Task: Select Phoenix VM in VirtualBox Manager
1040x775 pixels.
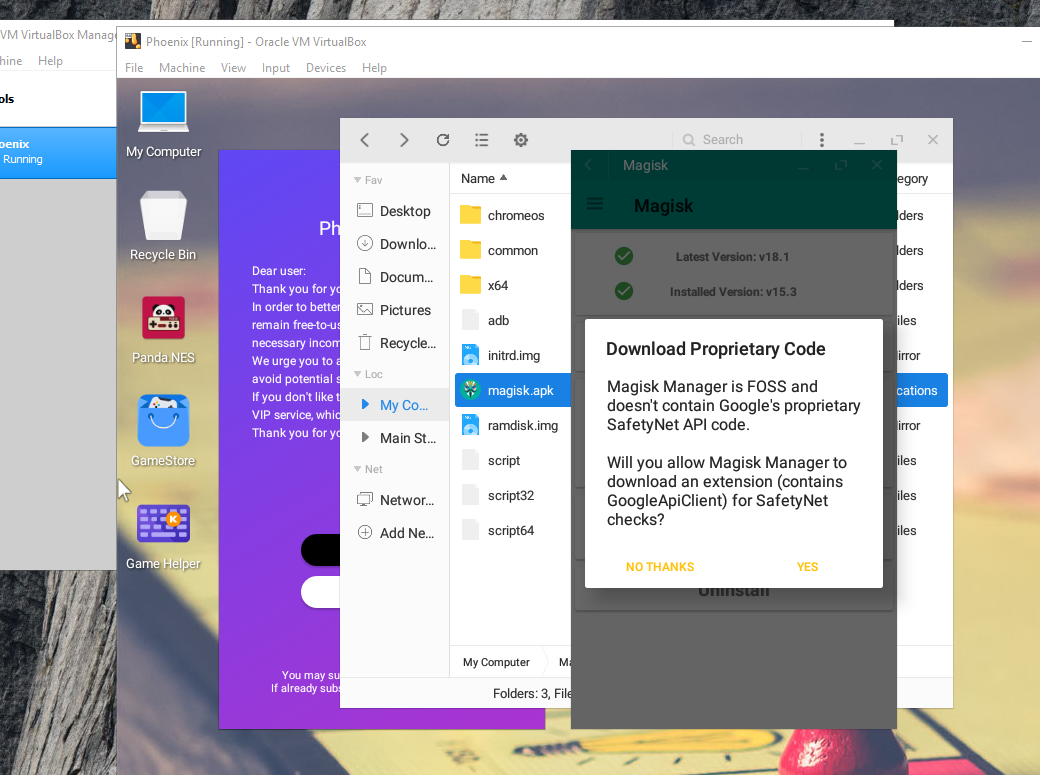Action: click(58, 153)
